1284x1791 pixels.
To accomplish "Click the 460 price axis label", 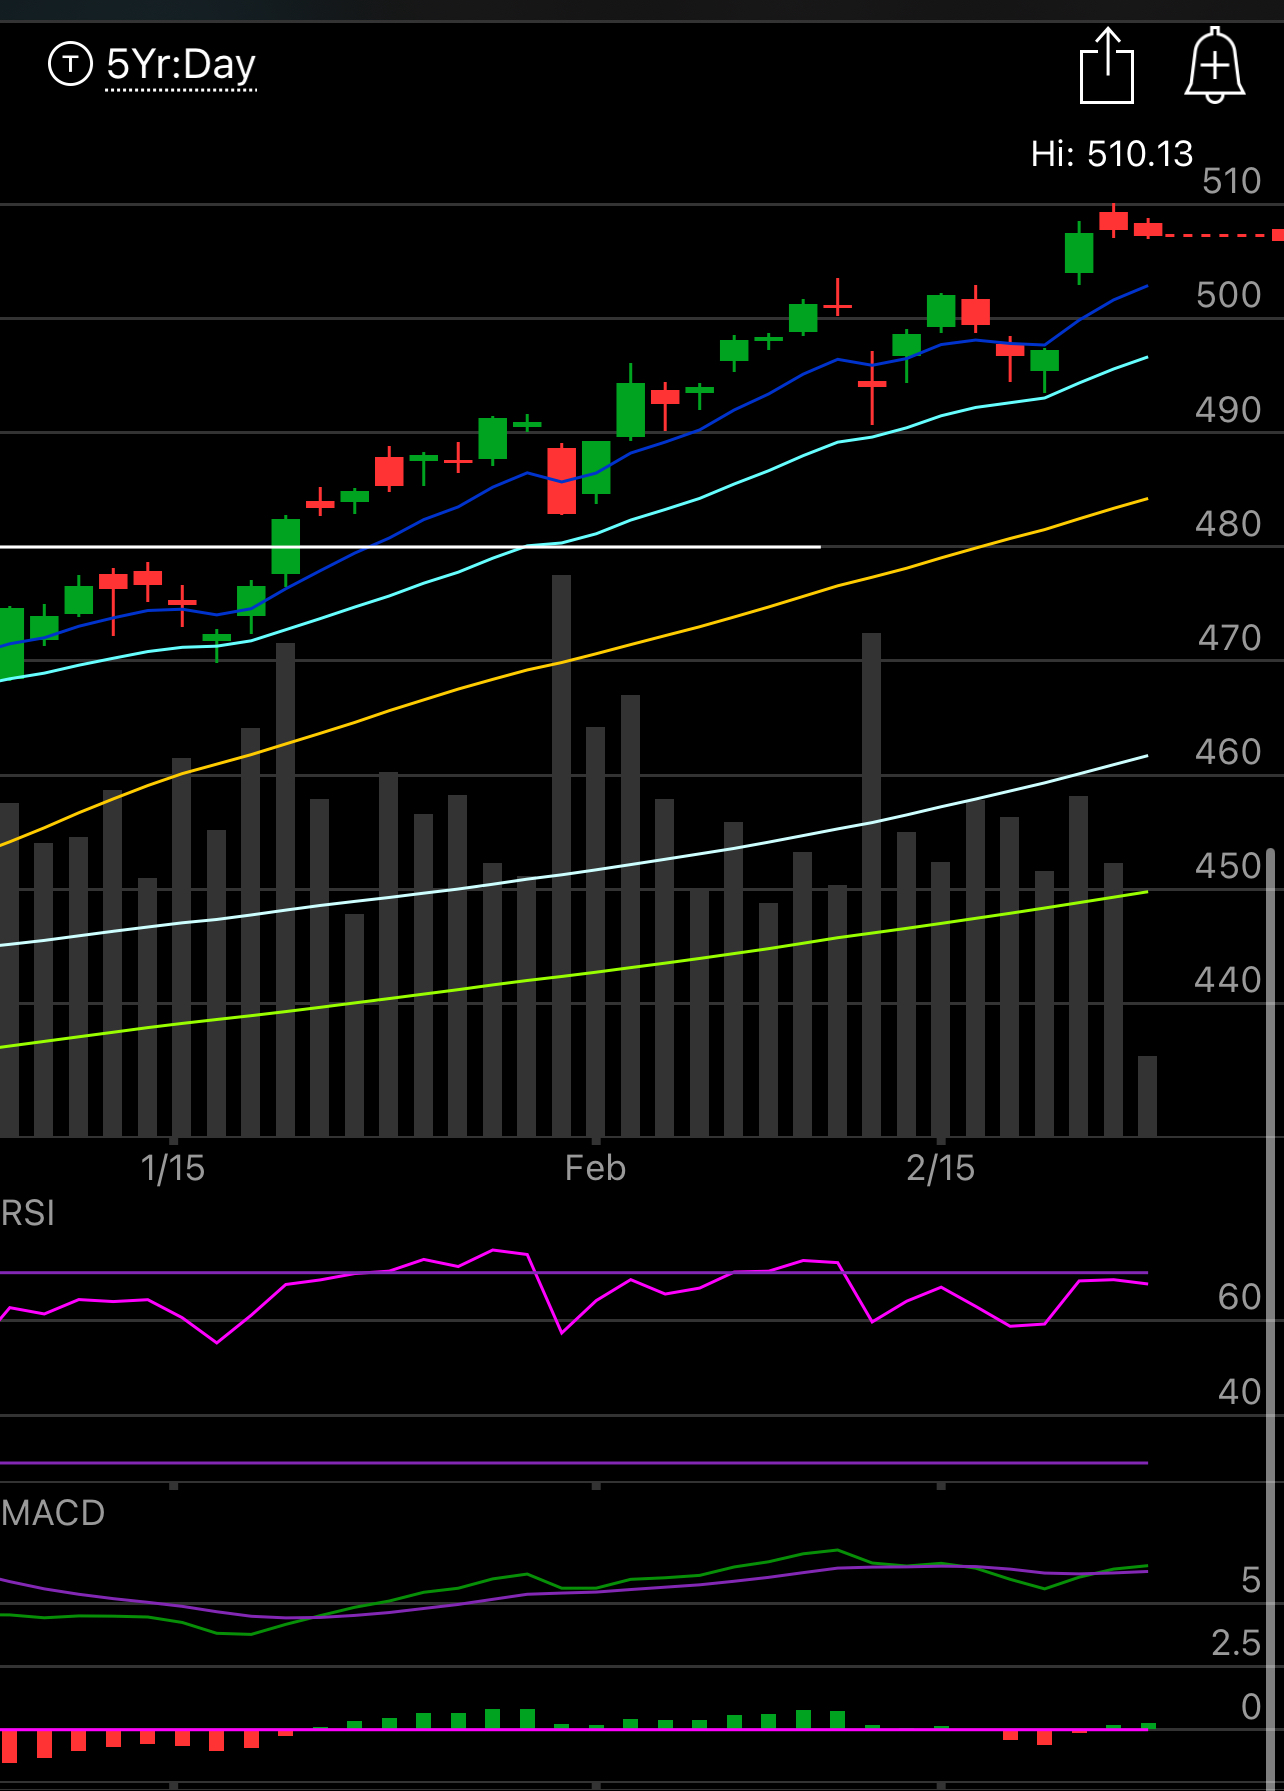I will pos(1229,751).
